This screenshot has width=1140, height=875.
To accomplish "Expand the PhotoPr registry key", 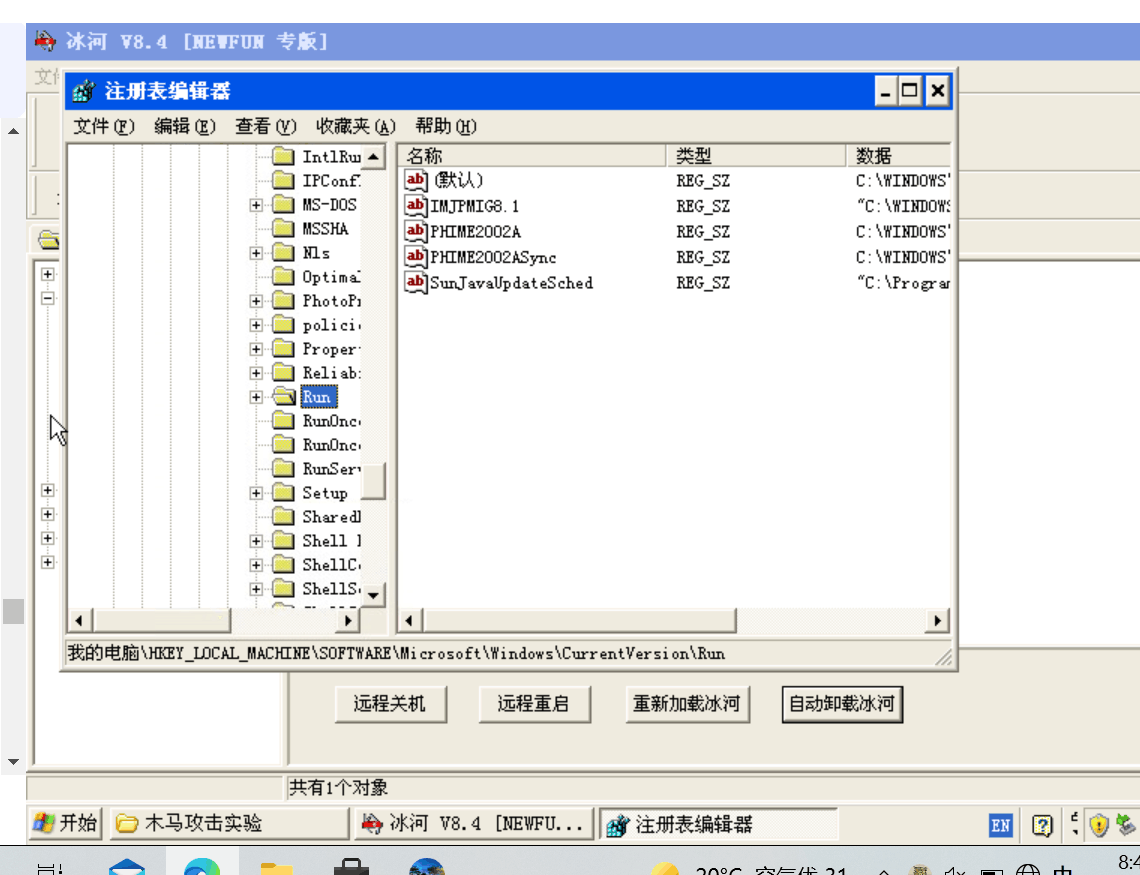I will tap(256, 302).
